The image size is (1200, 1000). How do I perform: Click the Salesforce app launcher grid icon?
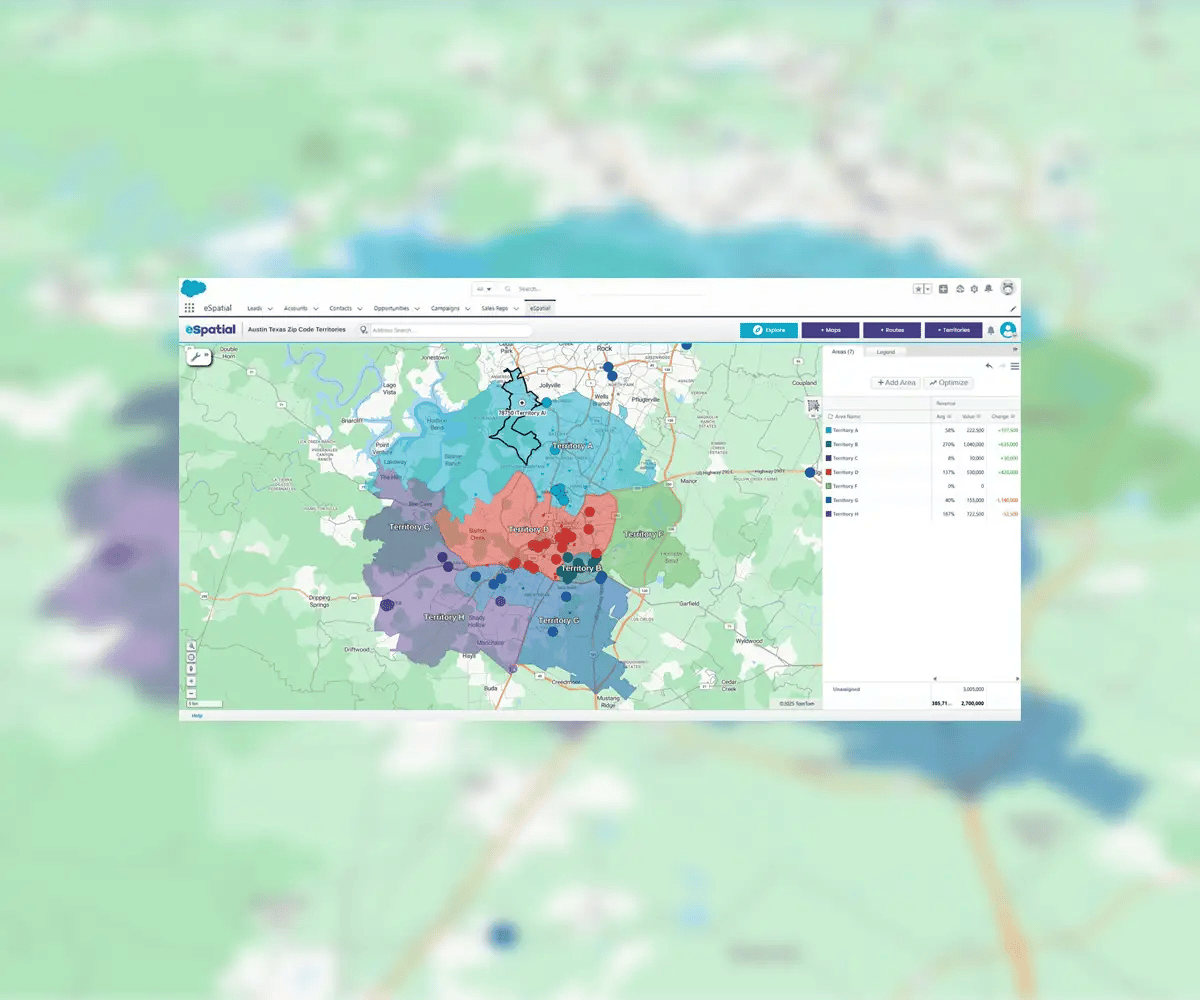click(189, 308)
